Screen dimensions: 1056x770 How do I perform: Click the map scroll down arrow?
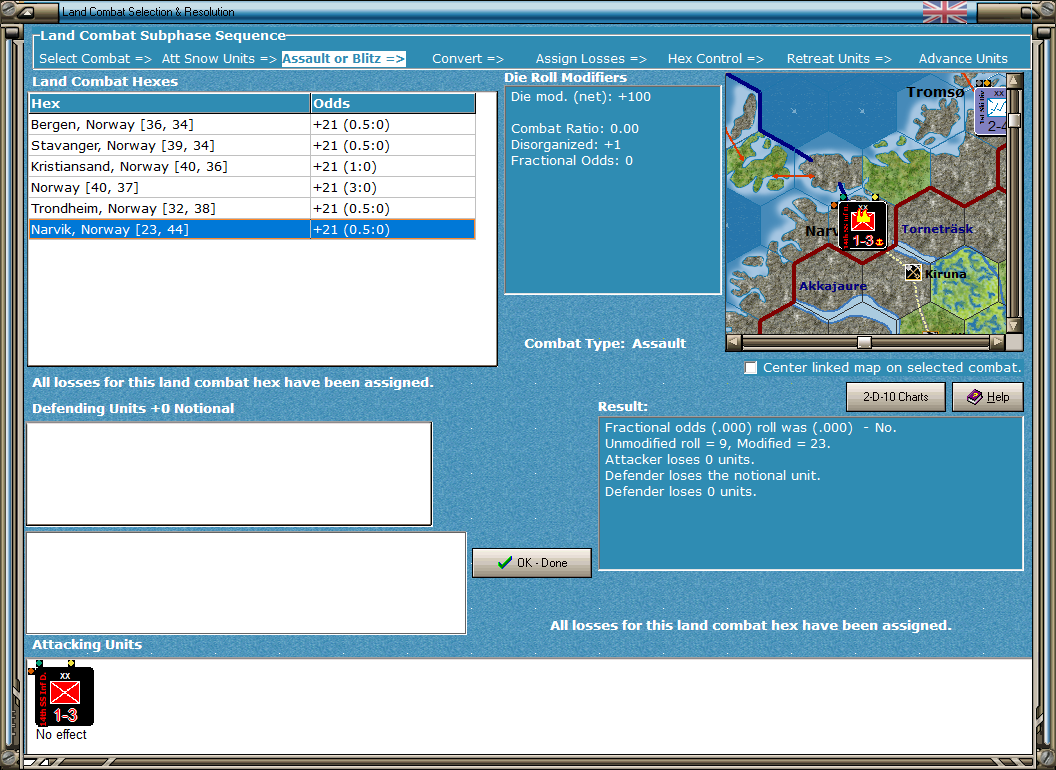1014,325
